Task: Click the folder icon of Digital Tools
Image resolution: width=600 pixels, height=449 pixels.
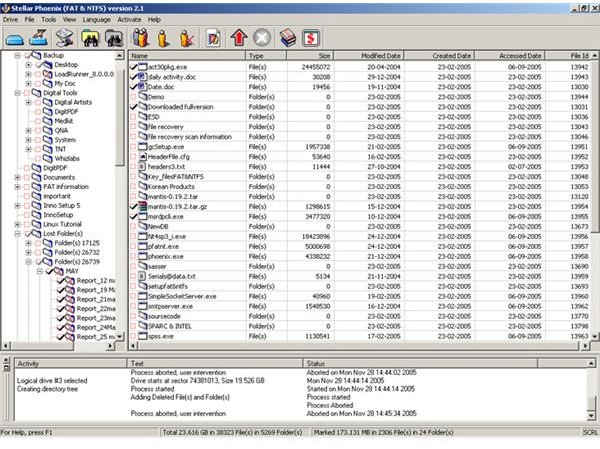Action: (x=36, y=93)
